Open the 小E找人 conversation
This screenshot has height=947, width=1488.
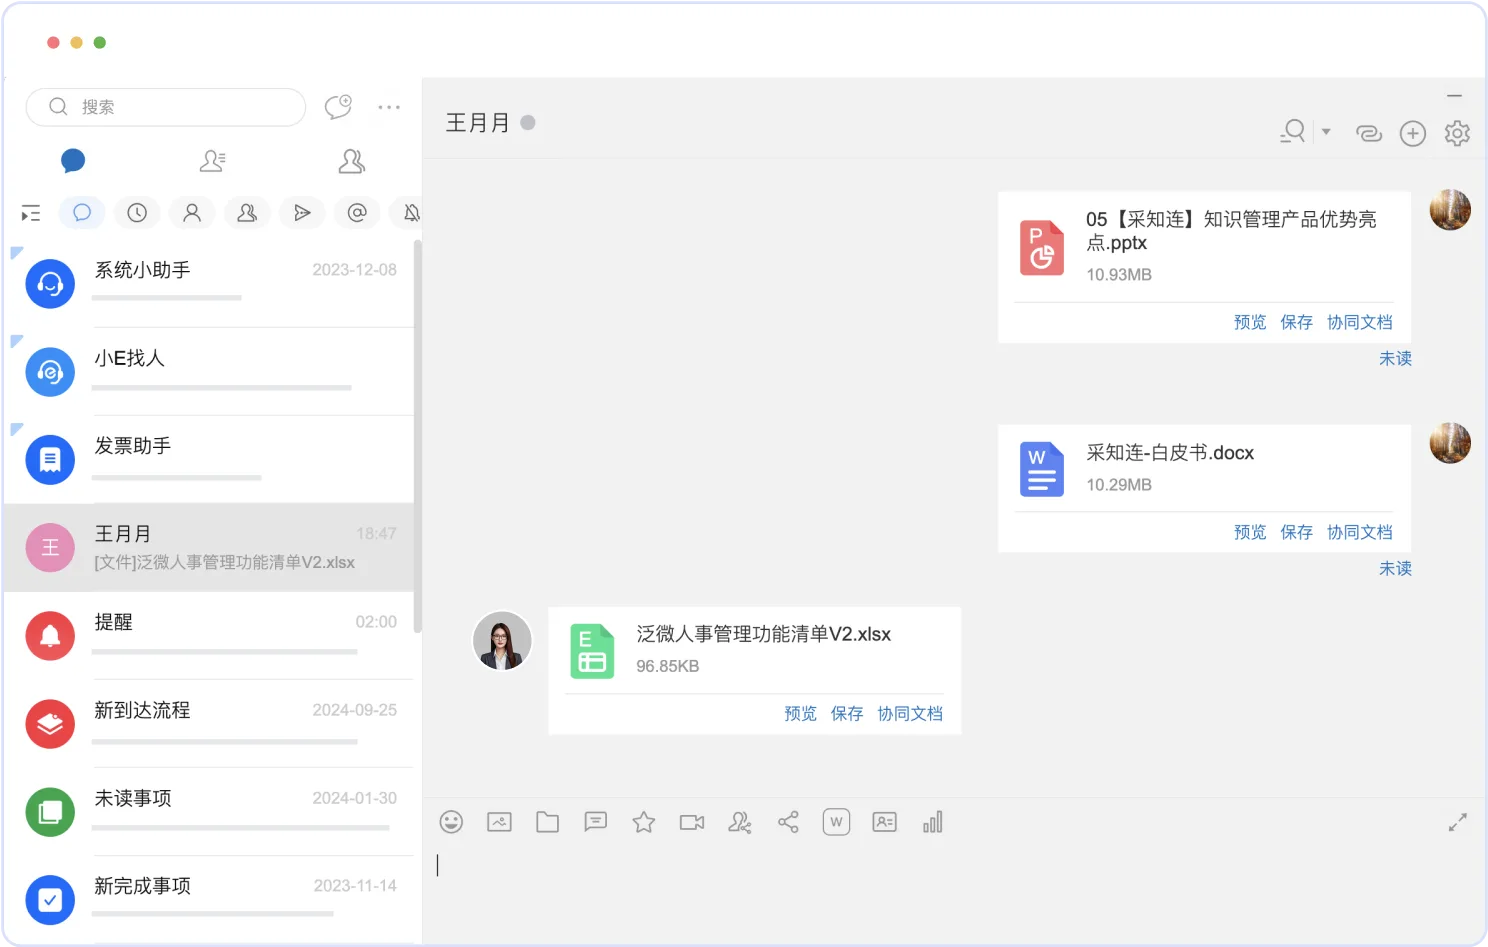208,372
